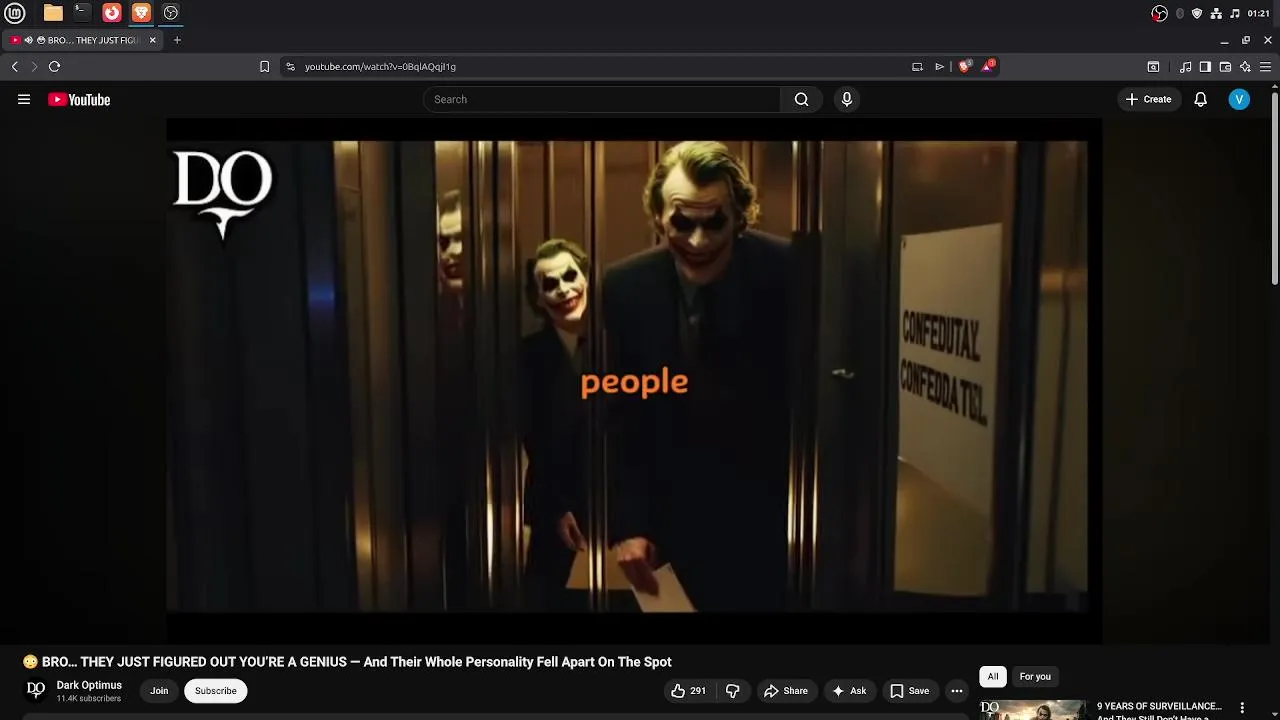Open the music note sound tray icon
Viewport: 1280px width, 720px height.
tap(1235, 13)
